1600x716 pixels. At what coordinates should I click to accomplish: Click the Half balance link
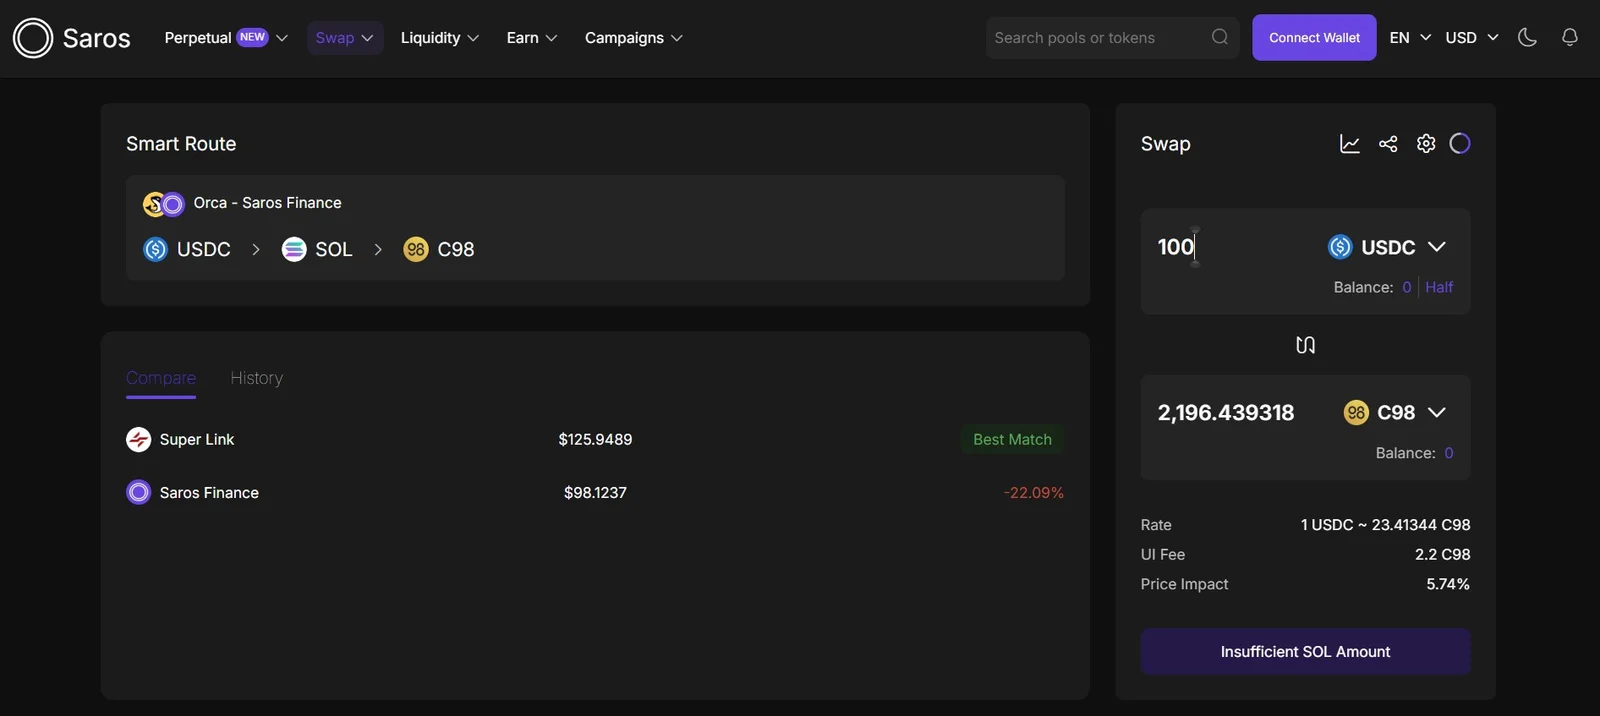tap(1439, 287)
